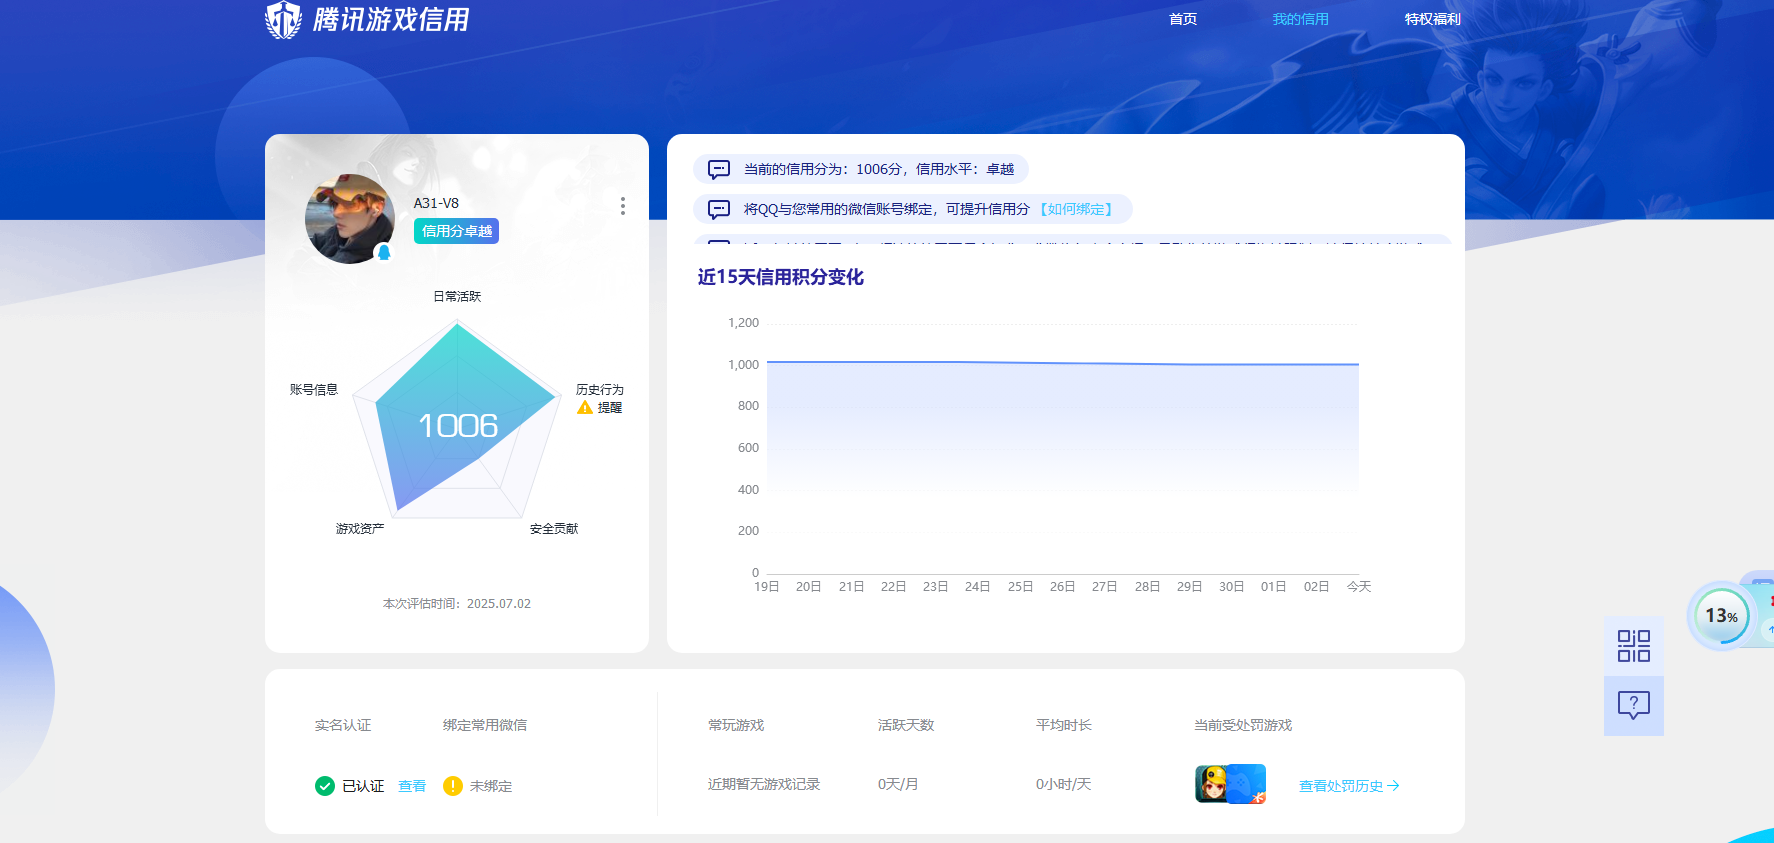Image resolution: width=1774 pixels, height=843 pixels.
Task: Click the Tencent Game Credit shield logo
Action: tap(283, 19)
